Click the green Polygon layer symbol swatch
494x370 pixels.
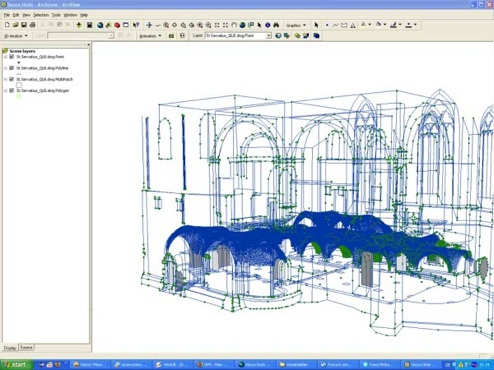pyautogui.click(x=19, y=96)
